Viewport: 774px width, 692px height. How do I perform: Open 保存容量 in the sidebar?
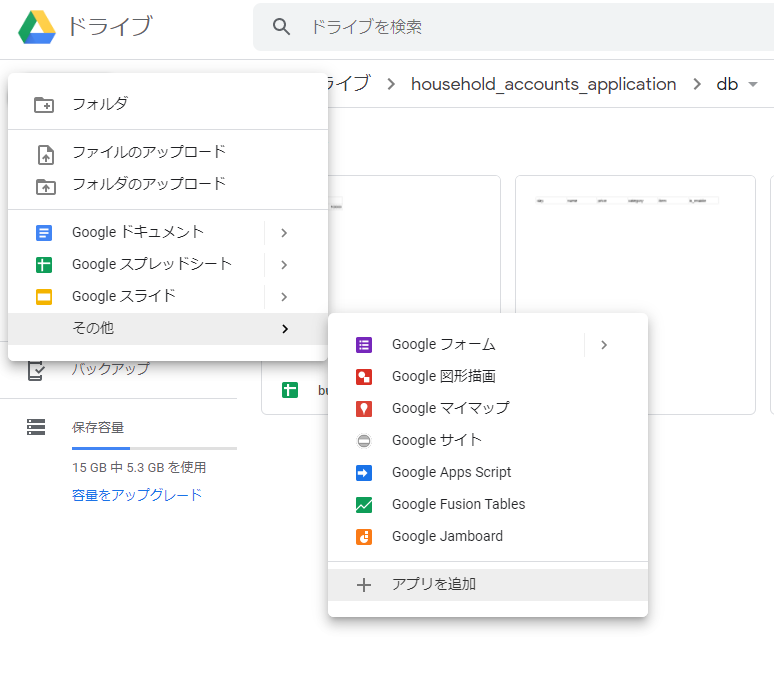pyautogui.click(x=98, y=427)
